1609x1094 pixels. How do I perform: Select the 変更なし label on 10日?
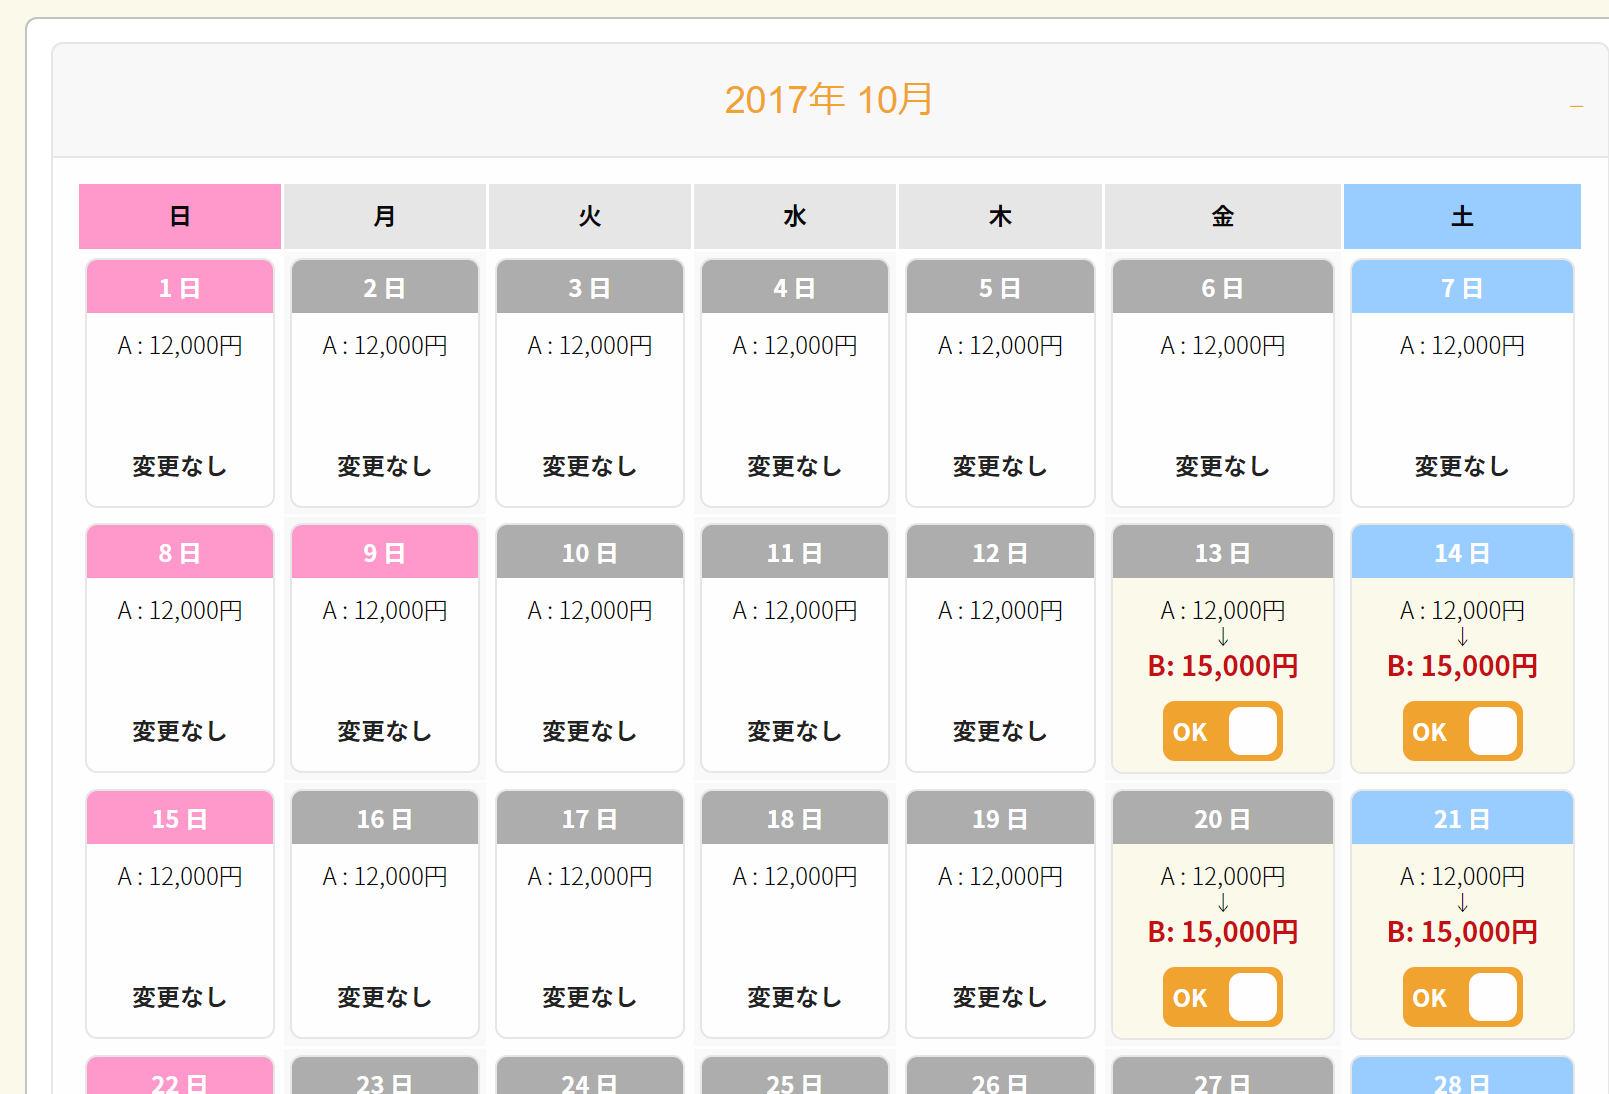pyautogui.click(x=590, y=731)
